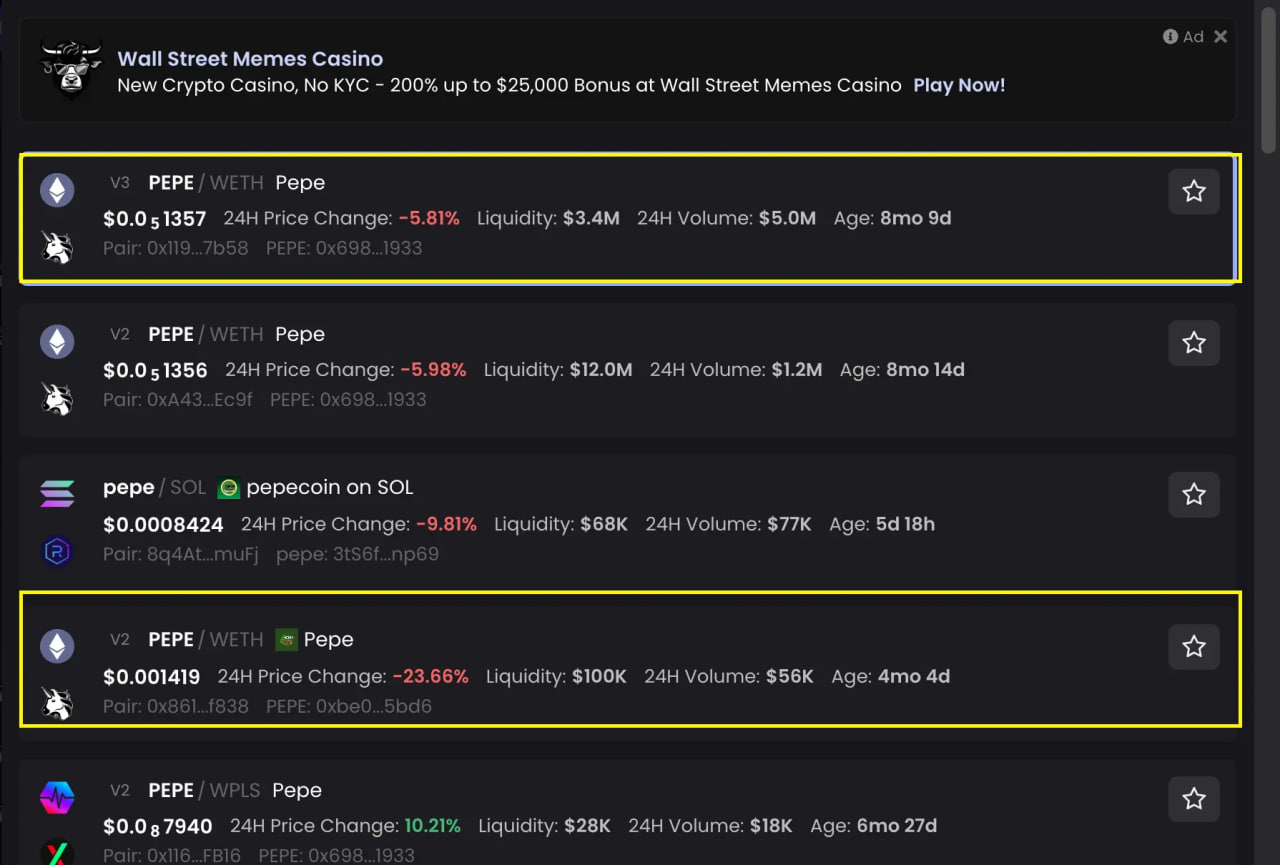This screenshot has height=865, width=1280.
Task: Click the ad info icon
Action: (1170, 36)
